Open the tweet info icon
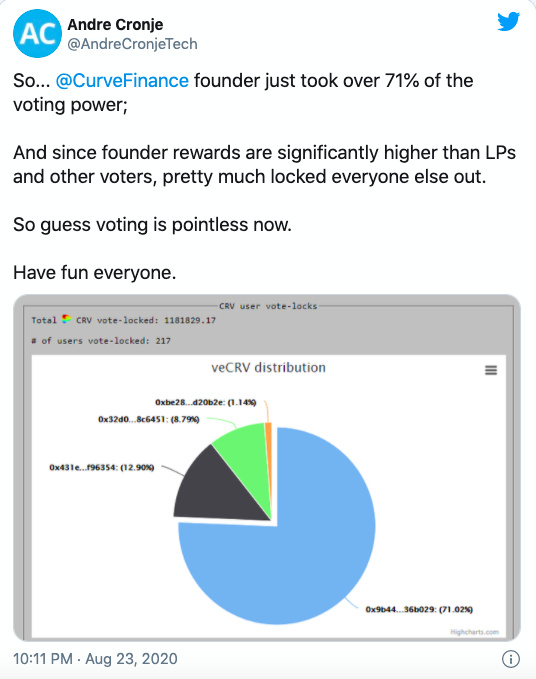 [x=510, y=659]
